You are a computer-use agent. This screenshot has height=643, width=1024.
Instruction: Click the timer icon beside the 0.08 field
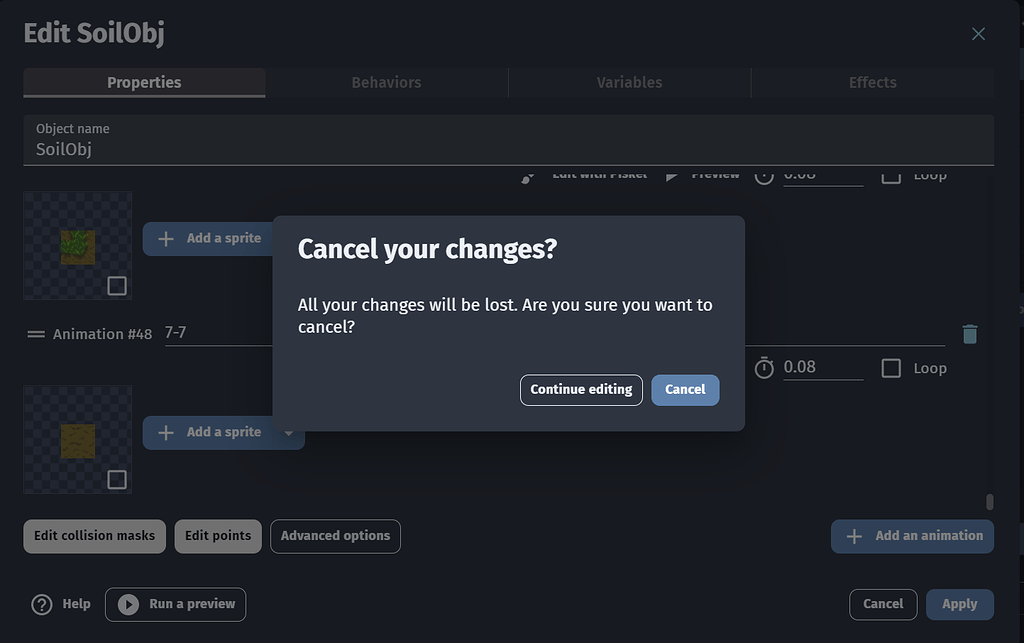point(764,367)
